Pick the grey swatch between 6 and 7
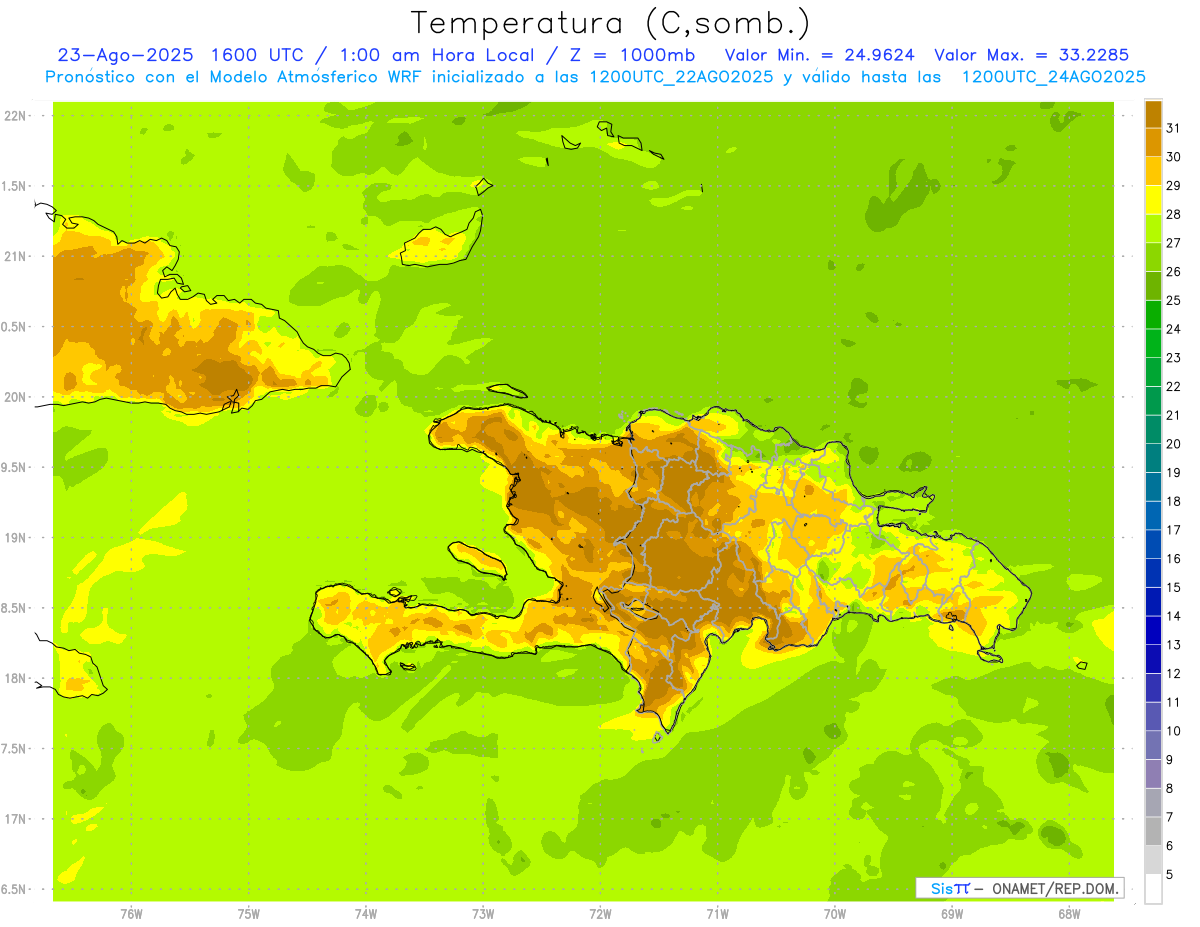The width and height of the screenshot is (1200, 927). point(1153,831)
